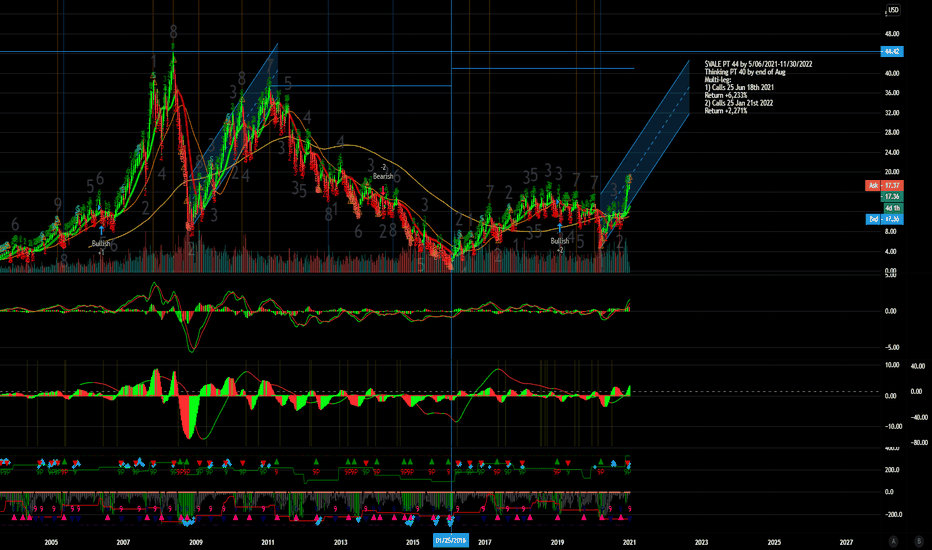Select text 'Return +6,233%'
Image resolution: width=932 pixels, height=550 pixels.
coord(726,95)
